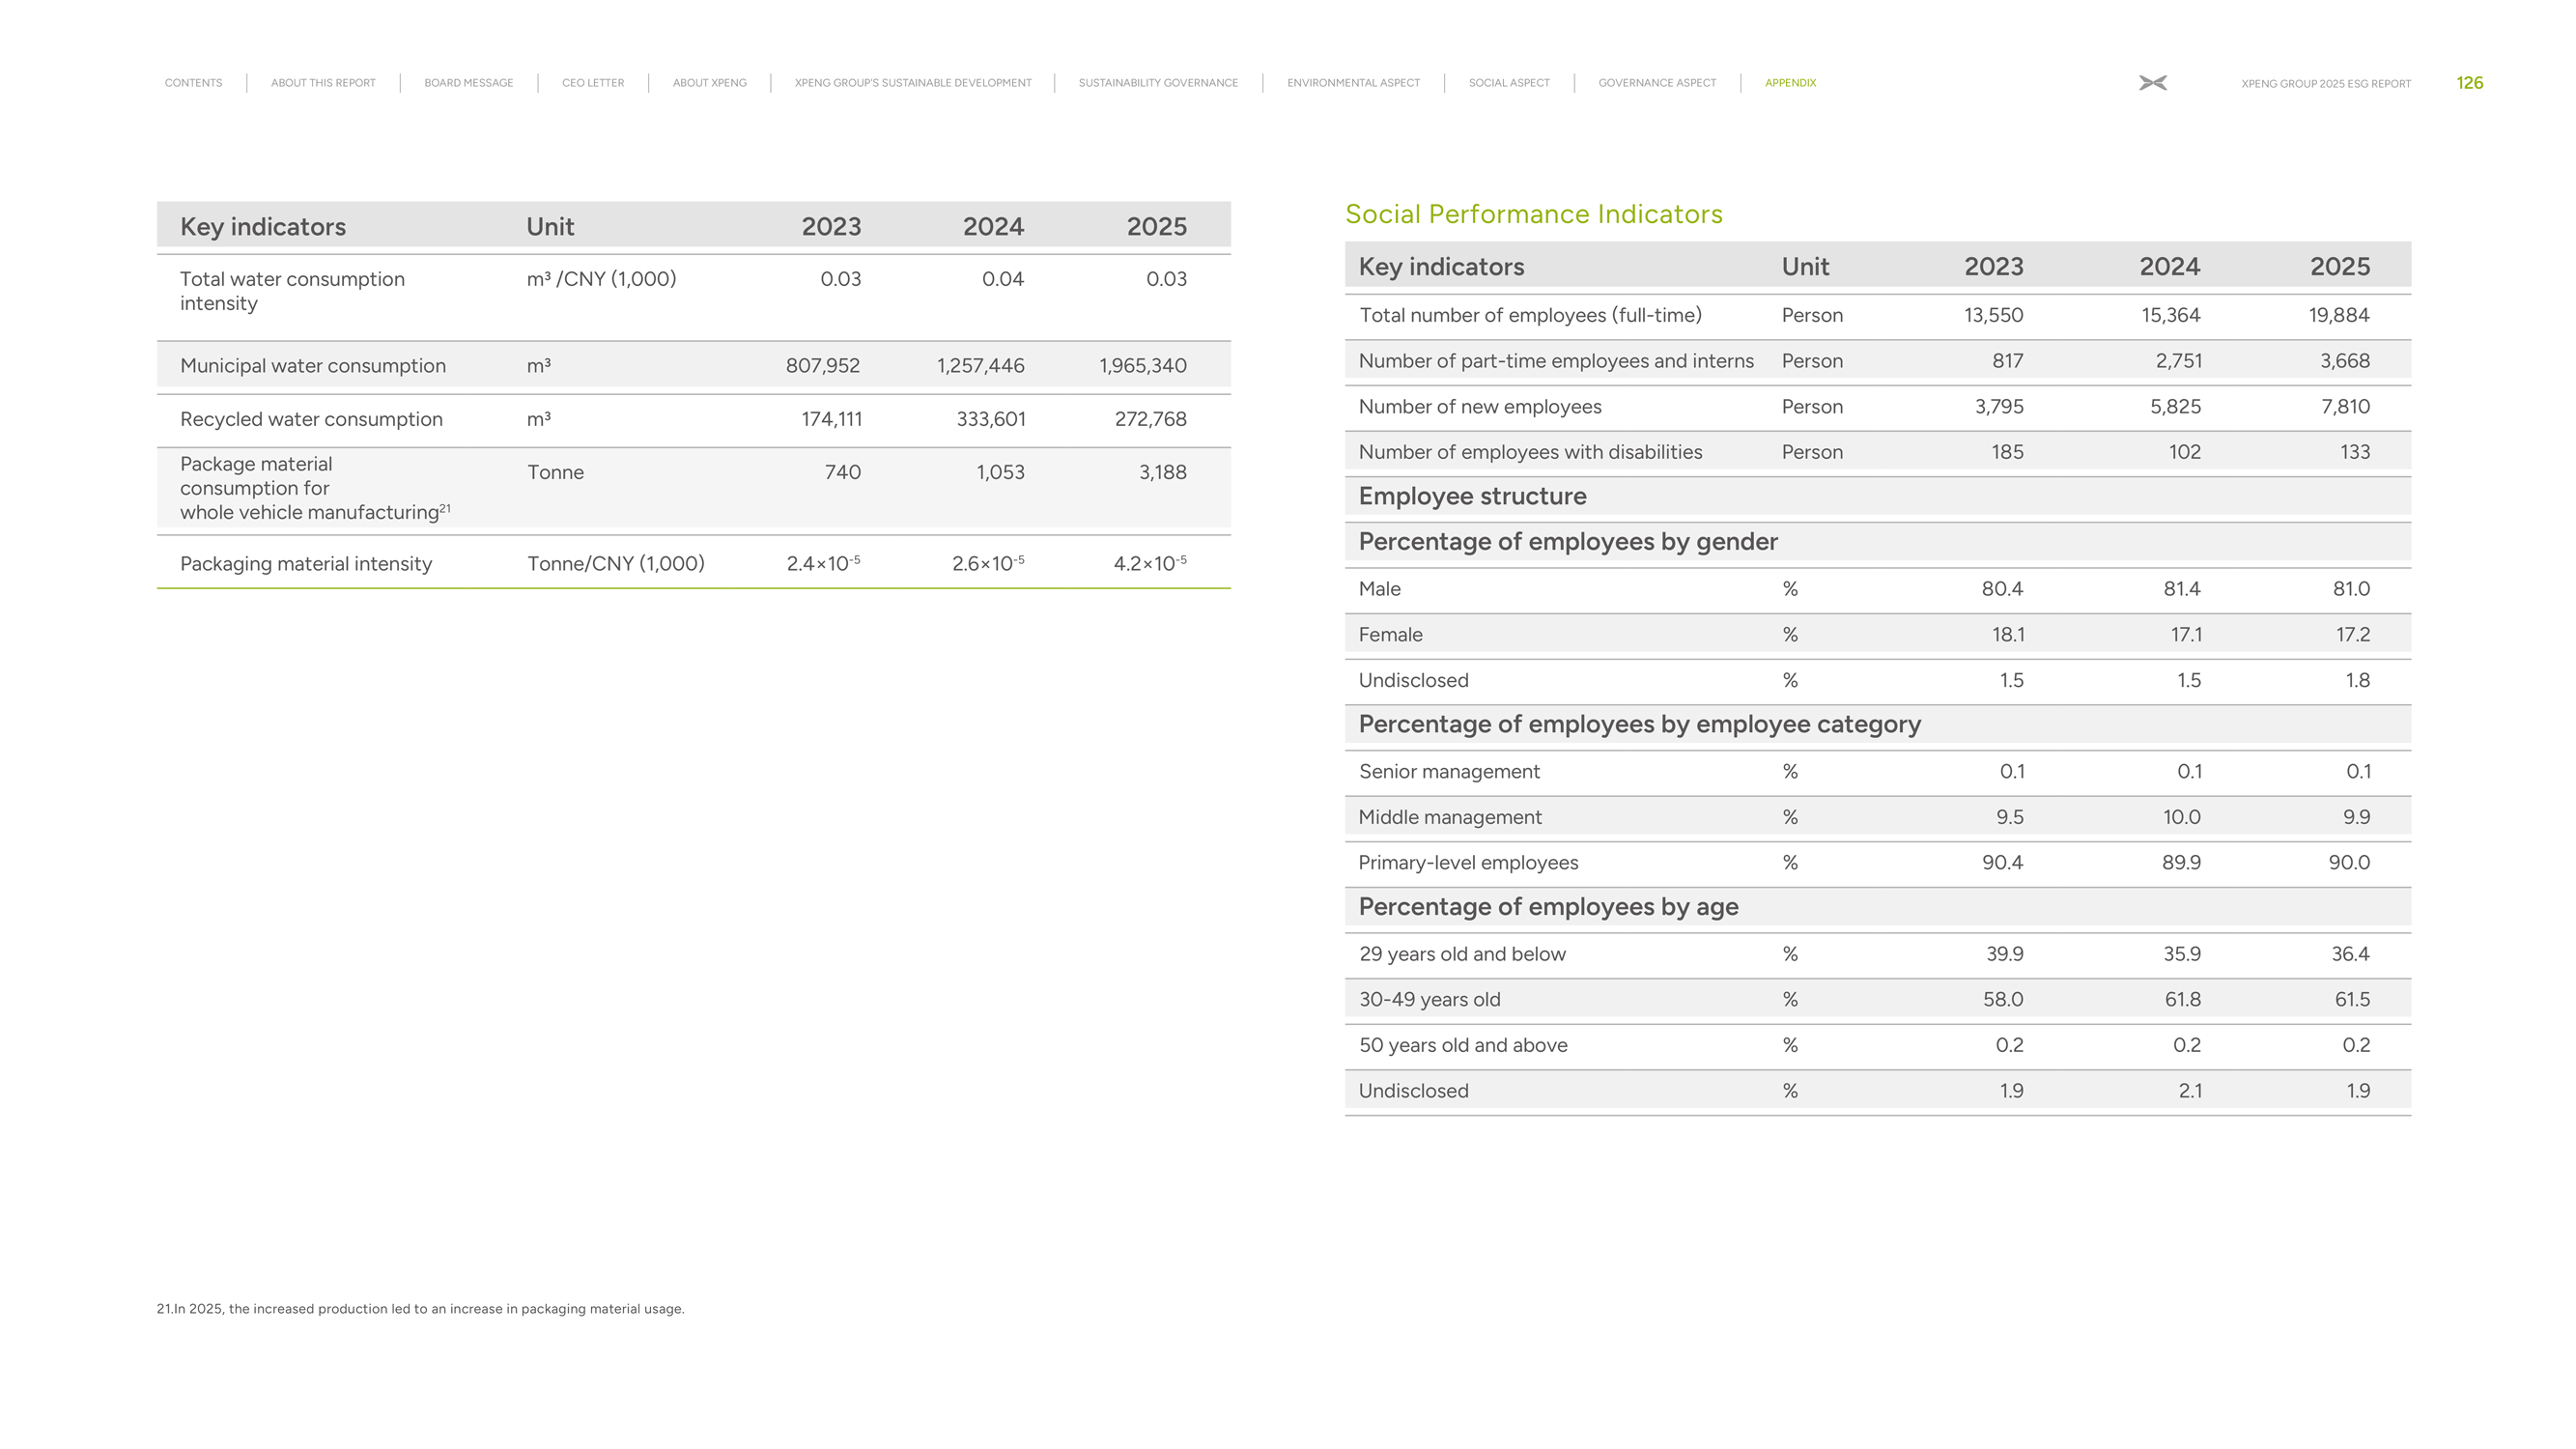Open the Governance Aspect section
2576x1449 pixels.
(x=1657, y=83)
